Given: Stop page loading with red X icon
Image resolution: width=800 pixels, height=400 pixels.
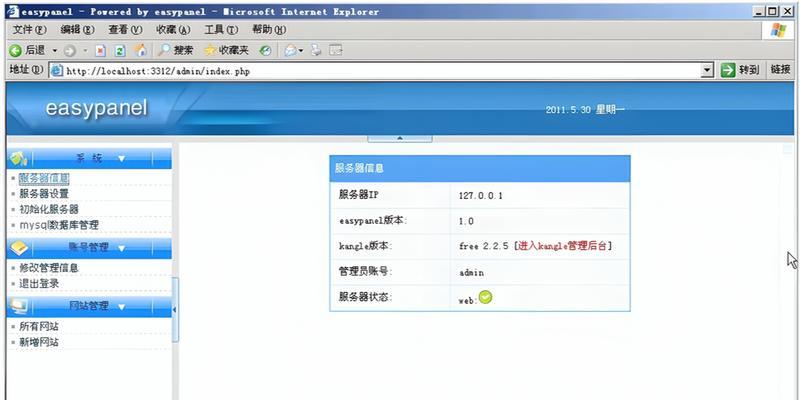Looking at the screenshot, I should coord(101,51).
